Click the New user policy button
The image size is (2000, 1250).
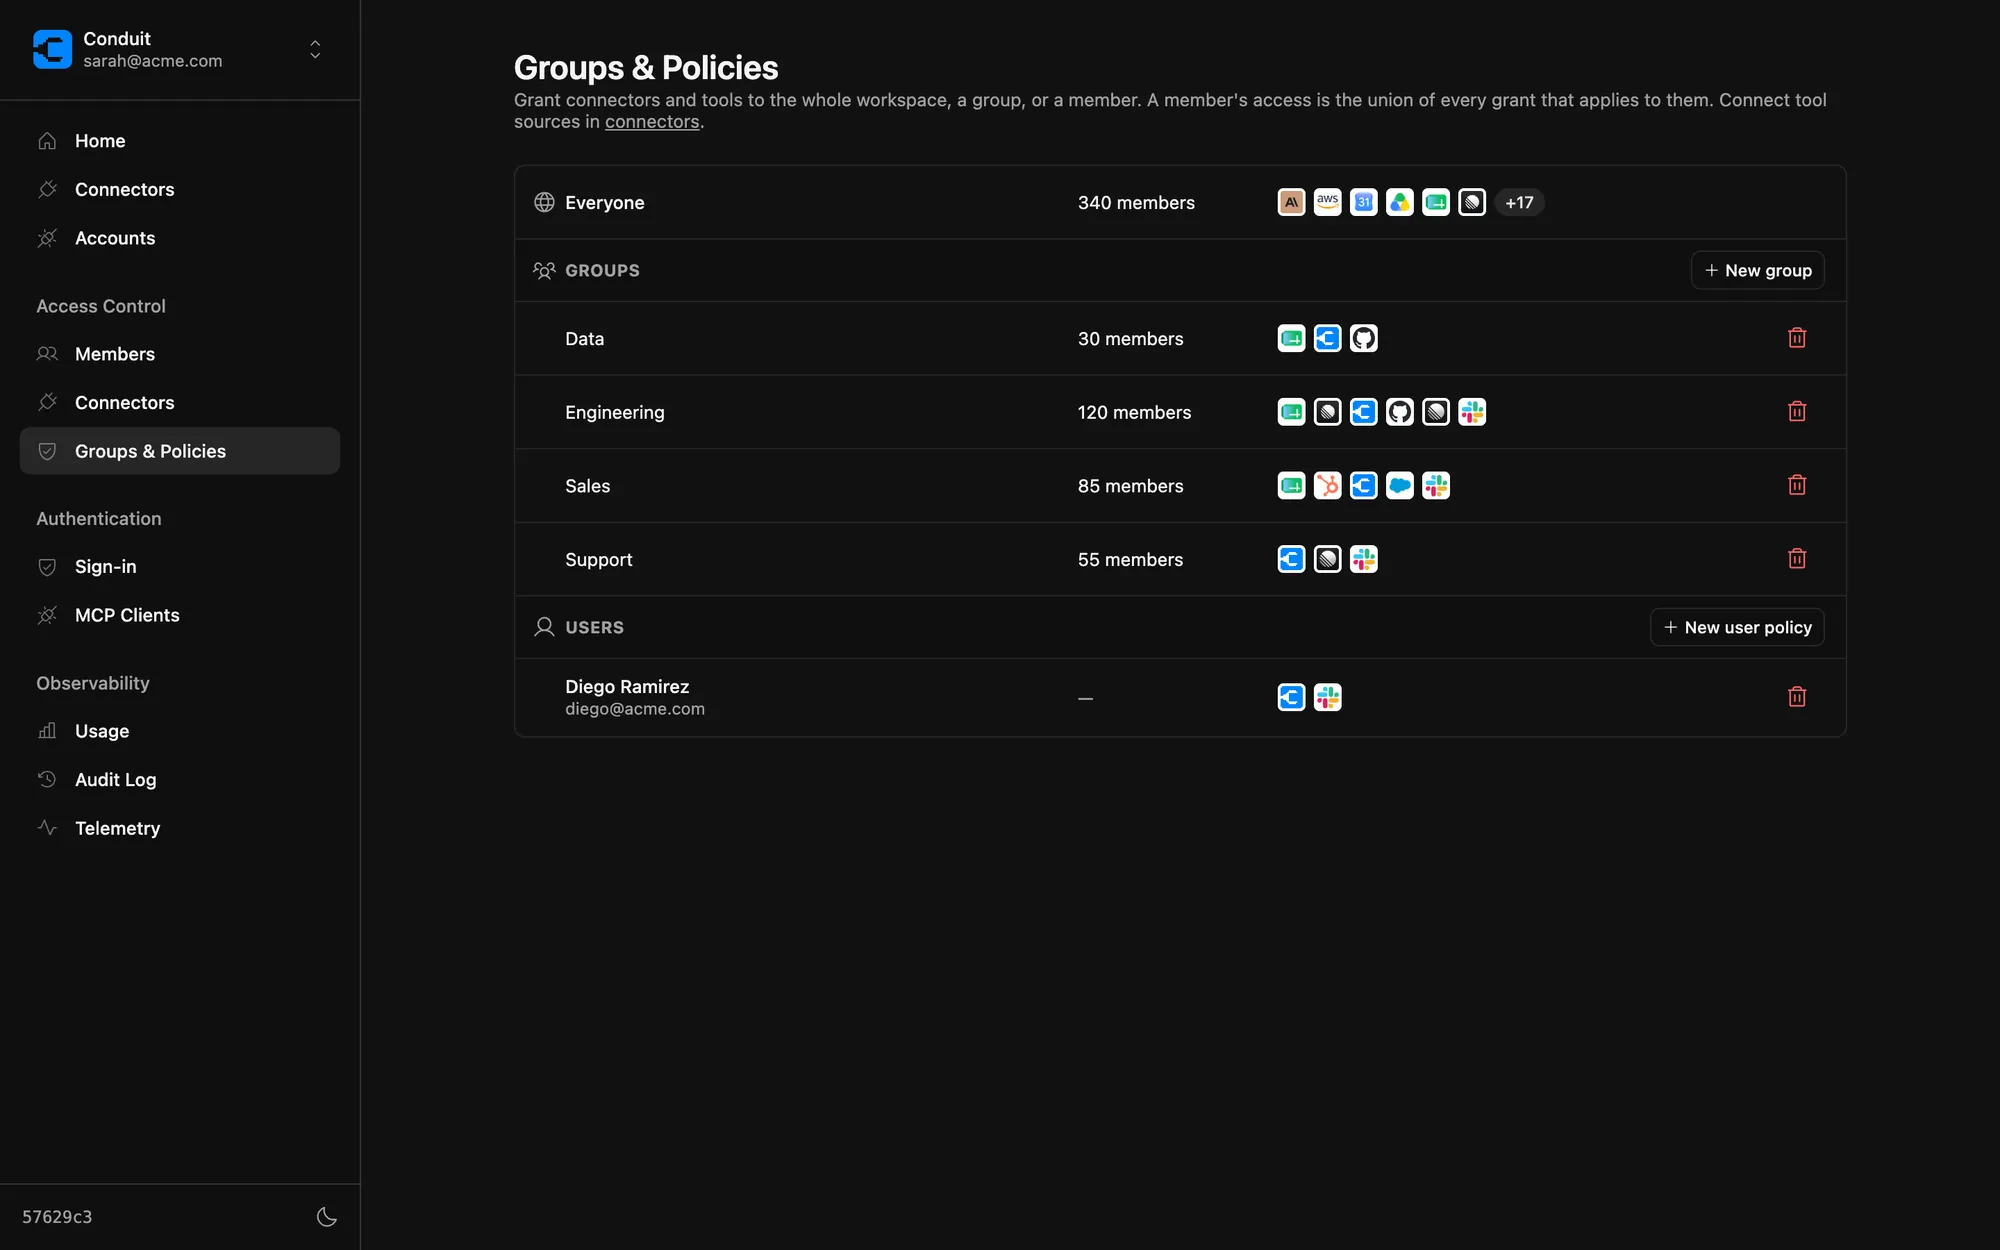pyautogui.click(x=1737, y=627)
